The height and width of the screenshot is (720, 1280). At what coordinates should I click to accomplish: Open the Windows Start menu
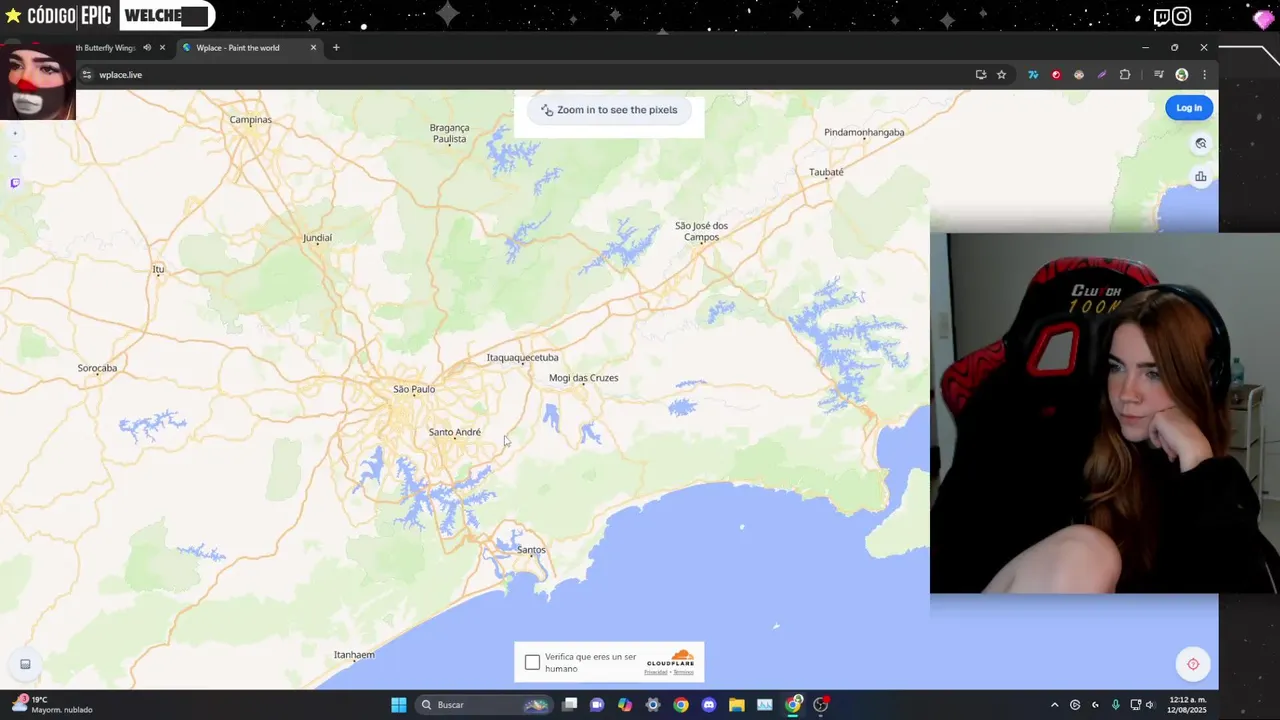[x=398, y=705]
